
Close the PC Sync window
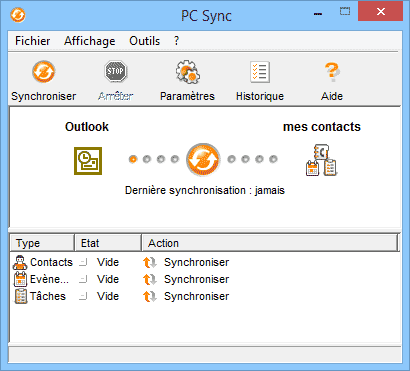coord(380,12)
